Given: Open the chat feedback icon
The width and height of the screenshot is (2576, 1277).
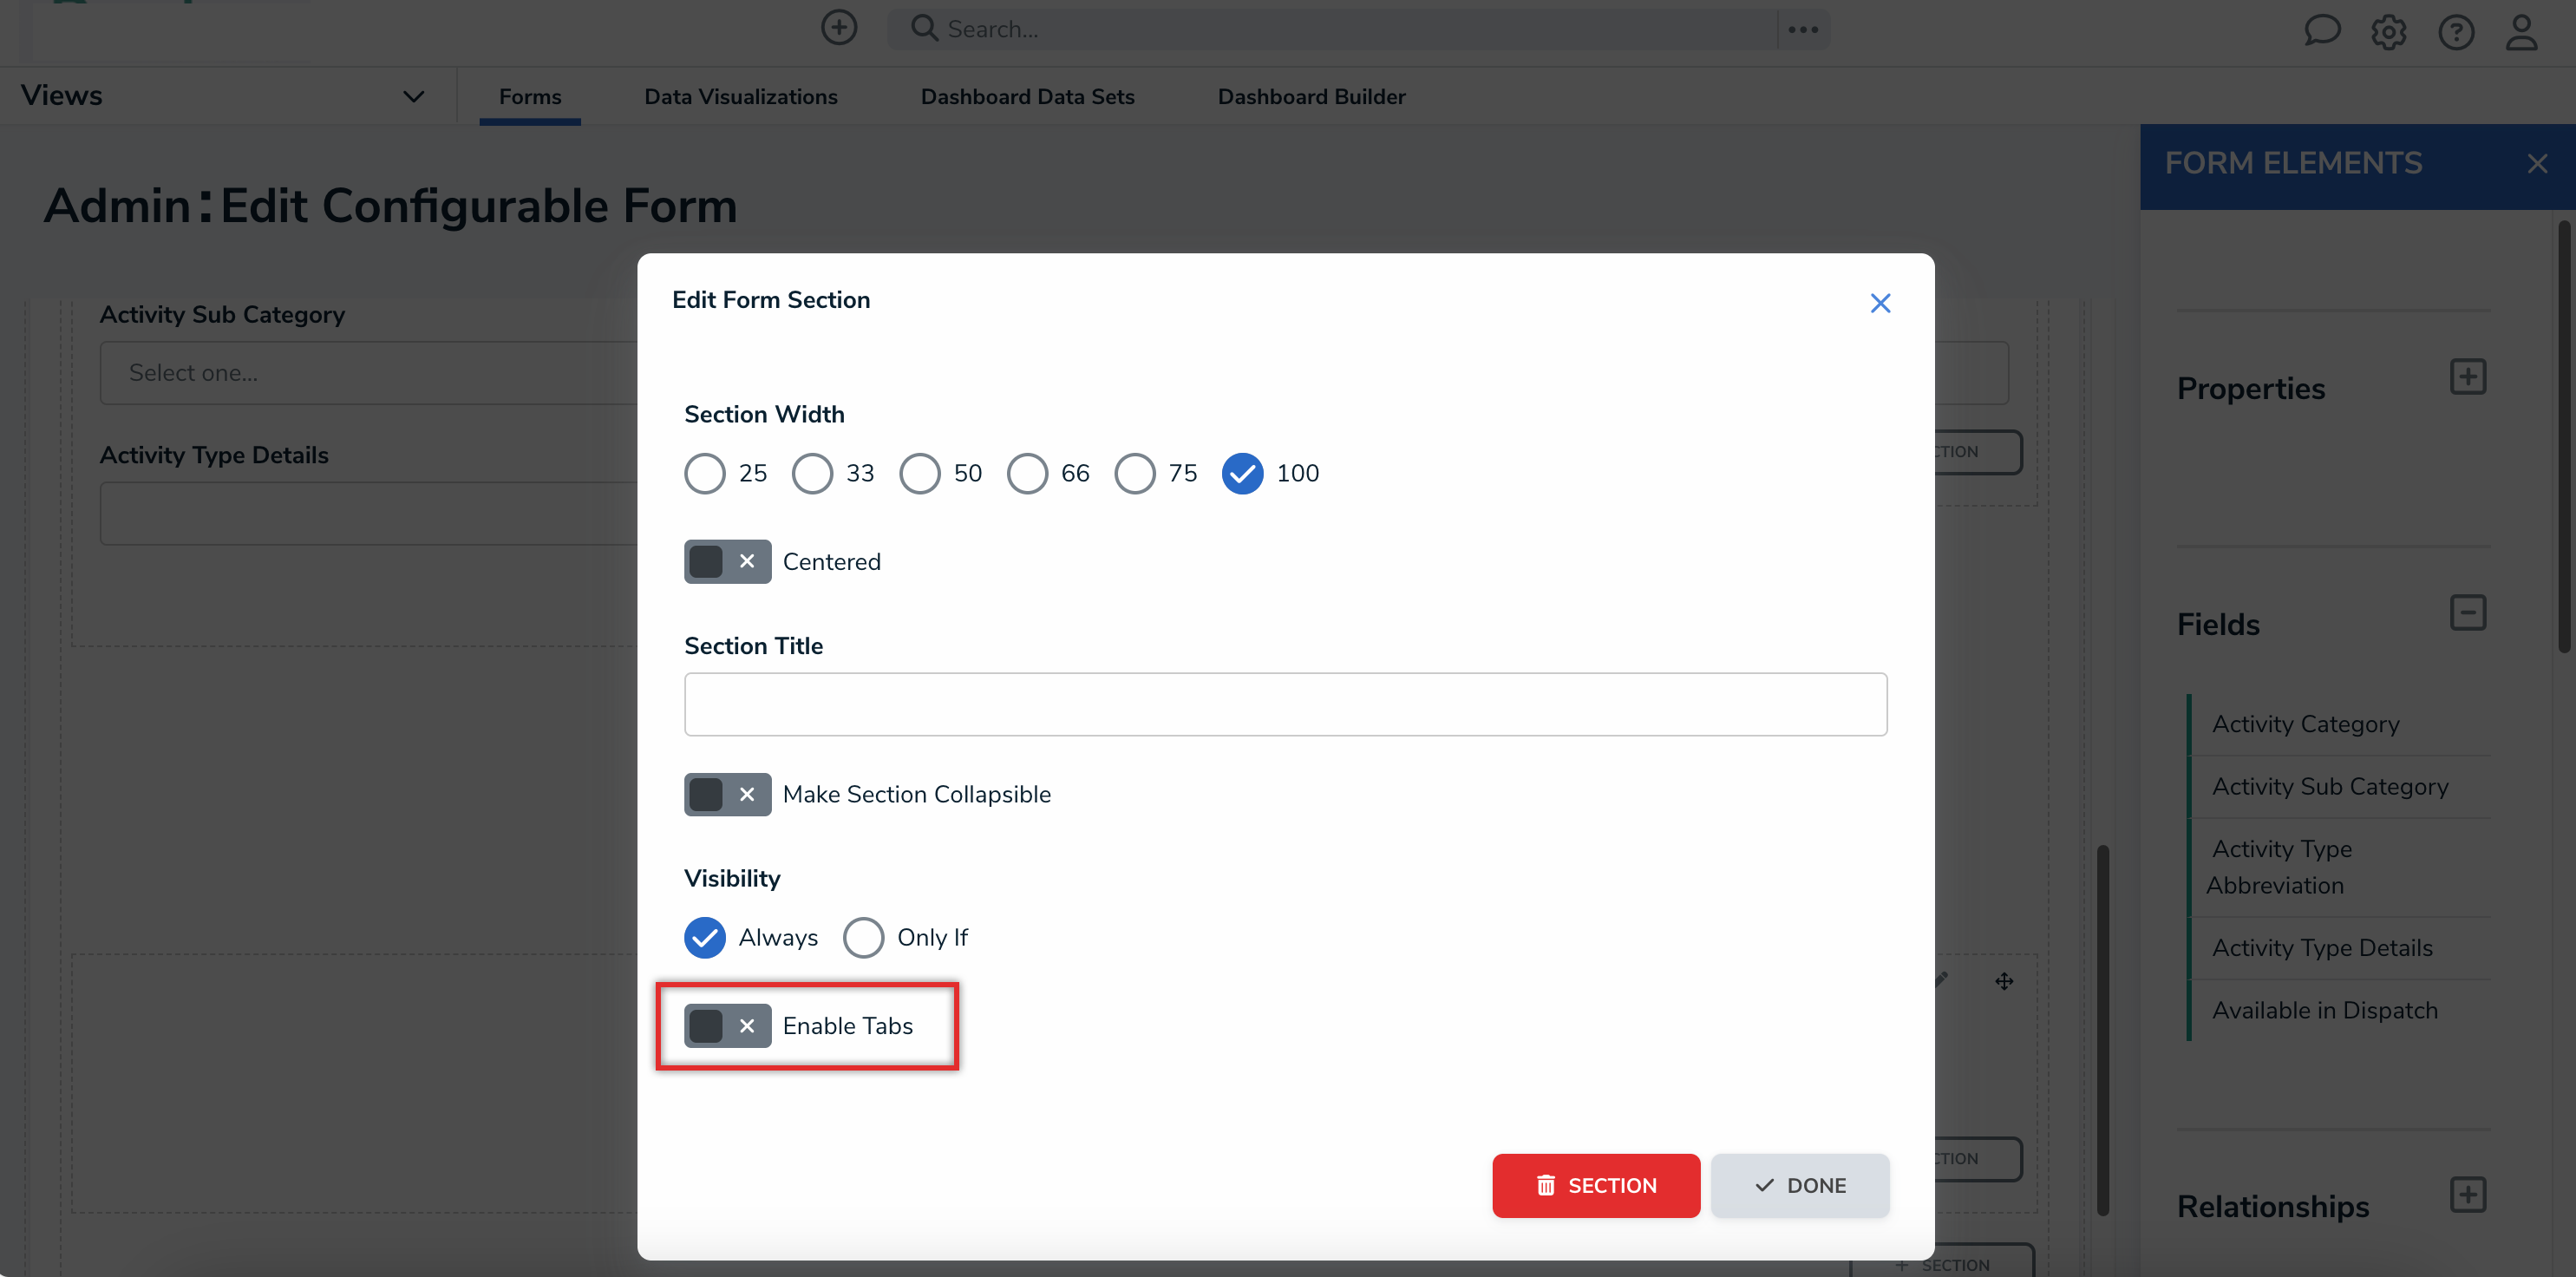Looking at the screenshot, I should [2322, 31].
